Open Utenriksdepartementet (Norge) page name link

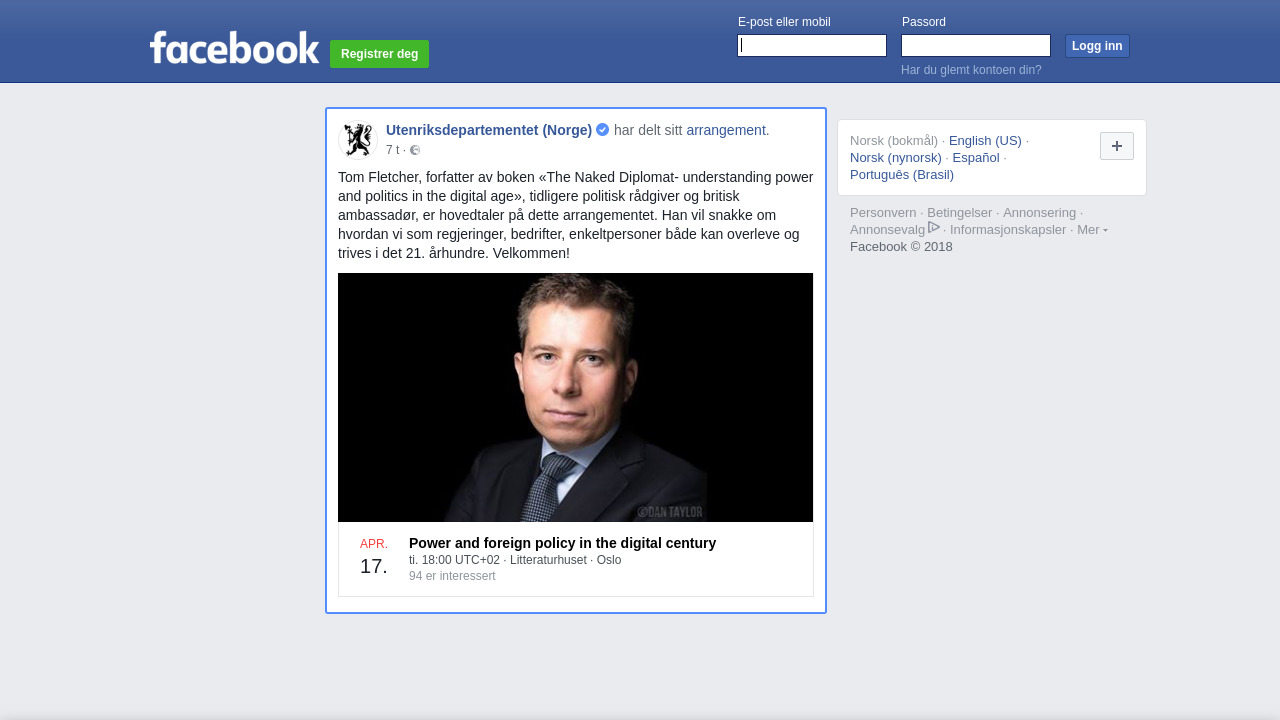tap(489, 130)
